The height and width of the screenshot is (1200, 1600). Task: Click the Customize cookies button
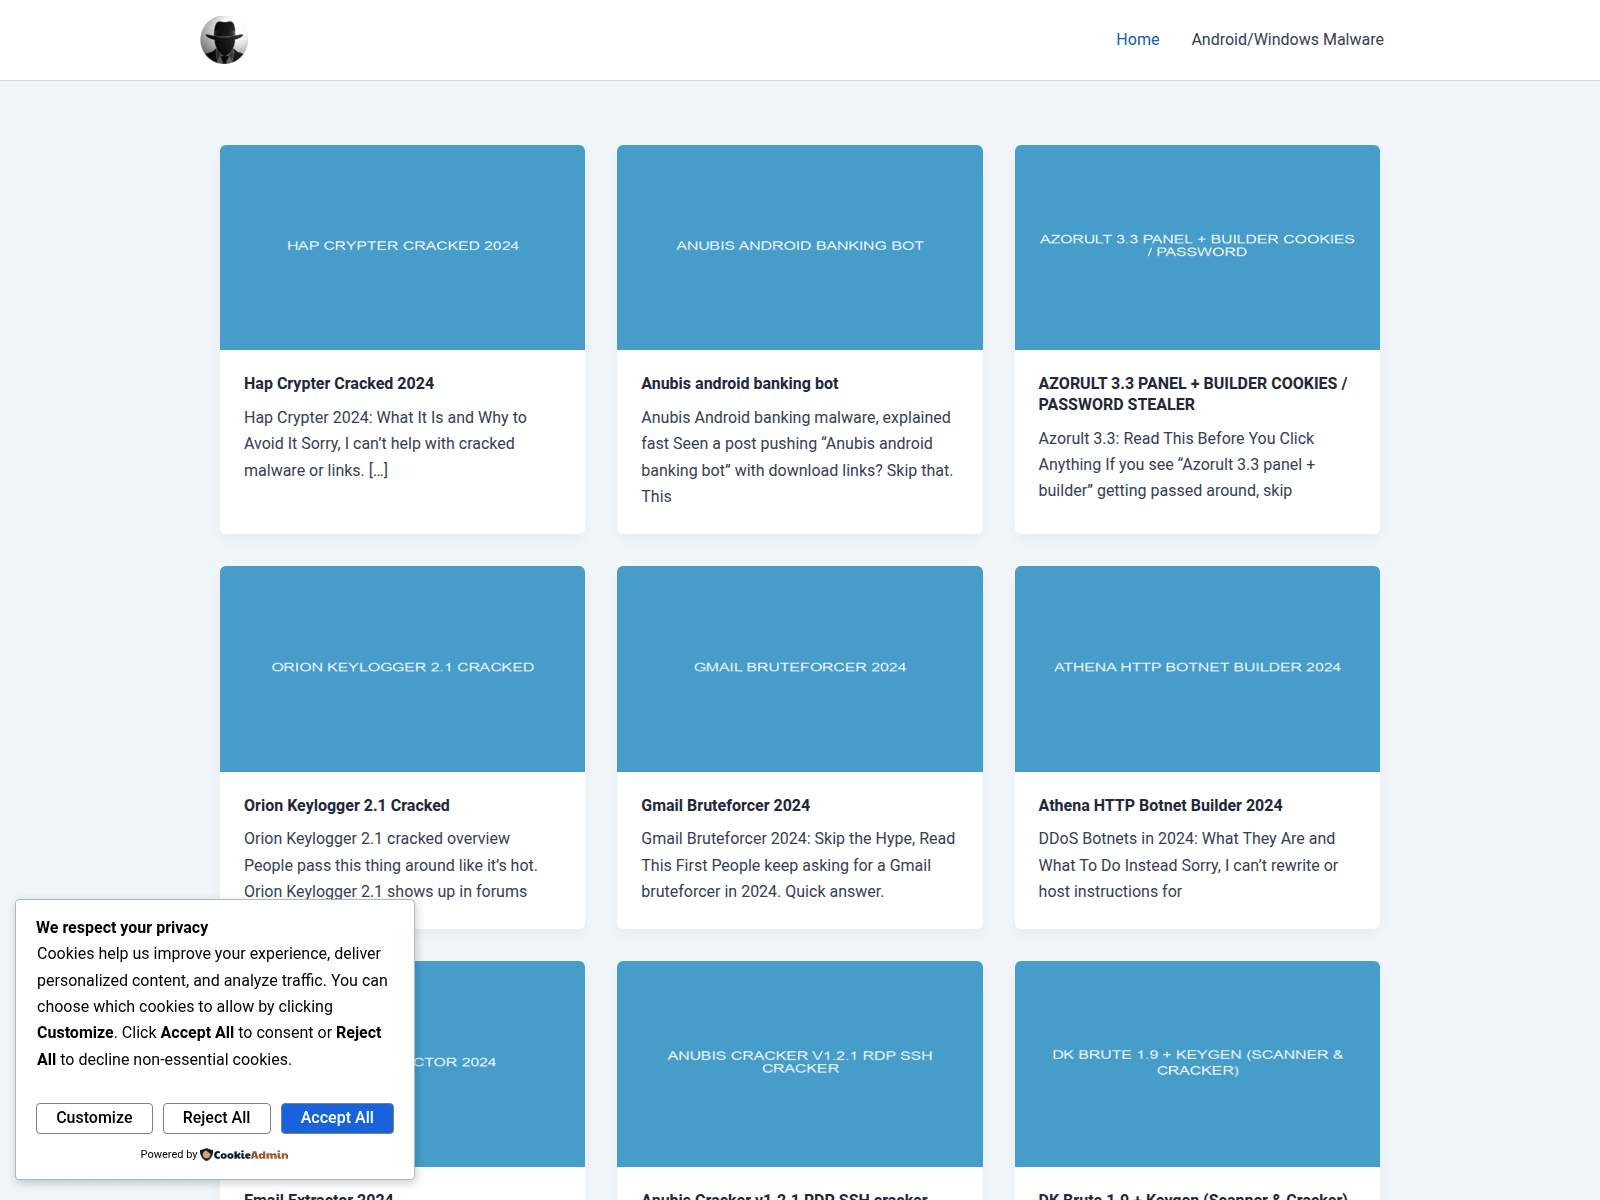pyautogui.click(x=94, y=1118)
